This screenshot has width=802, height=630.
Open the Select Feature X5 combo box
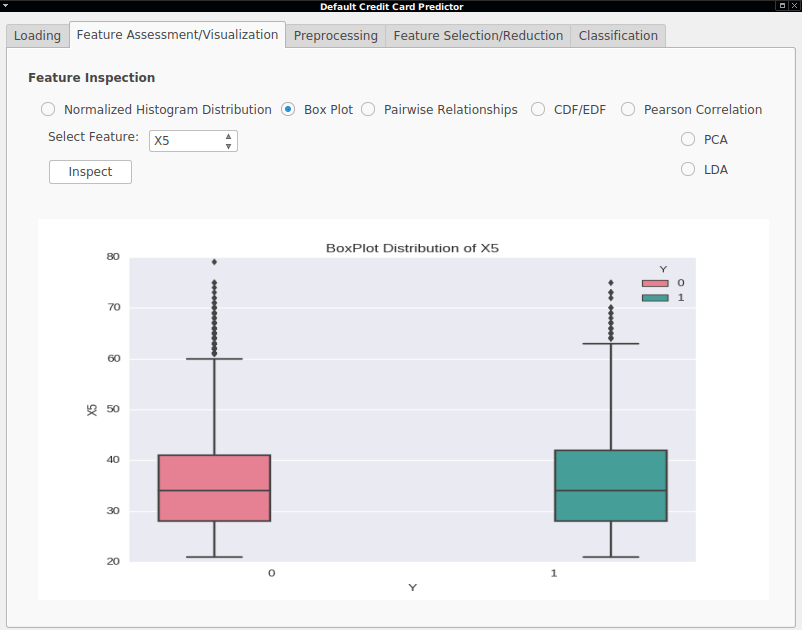tap(193, 141)
